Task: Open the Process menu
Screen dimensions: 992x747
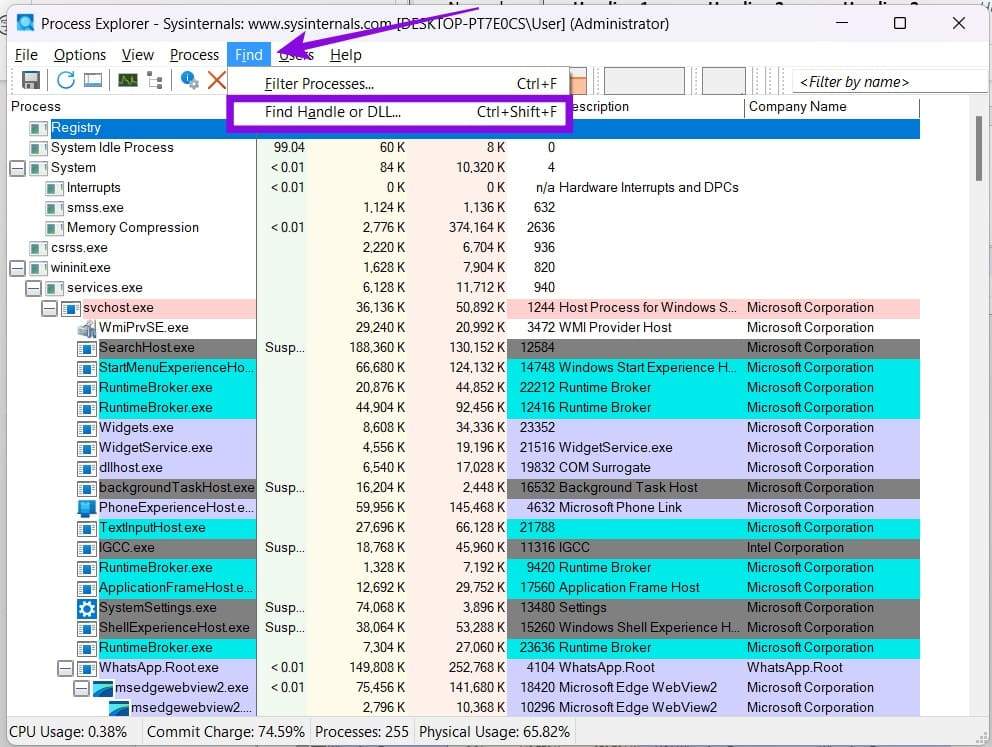Action: (x=194, y=55)
